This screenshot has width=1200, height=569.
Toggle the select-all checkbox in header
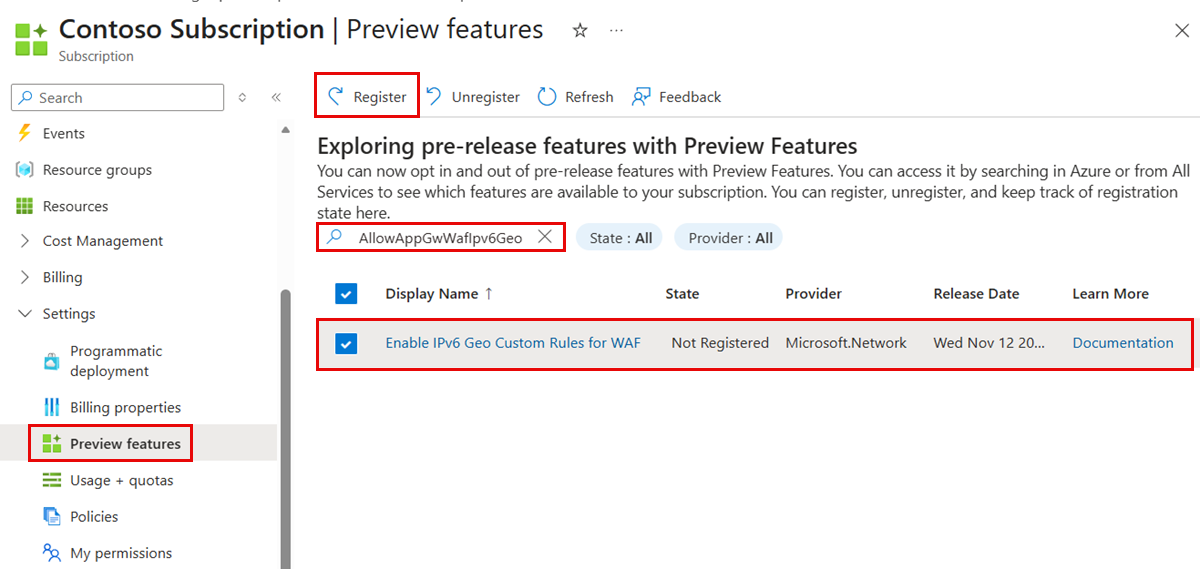pyautogui.click(x=346, y=293)
